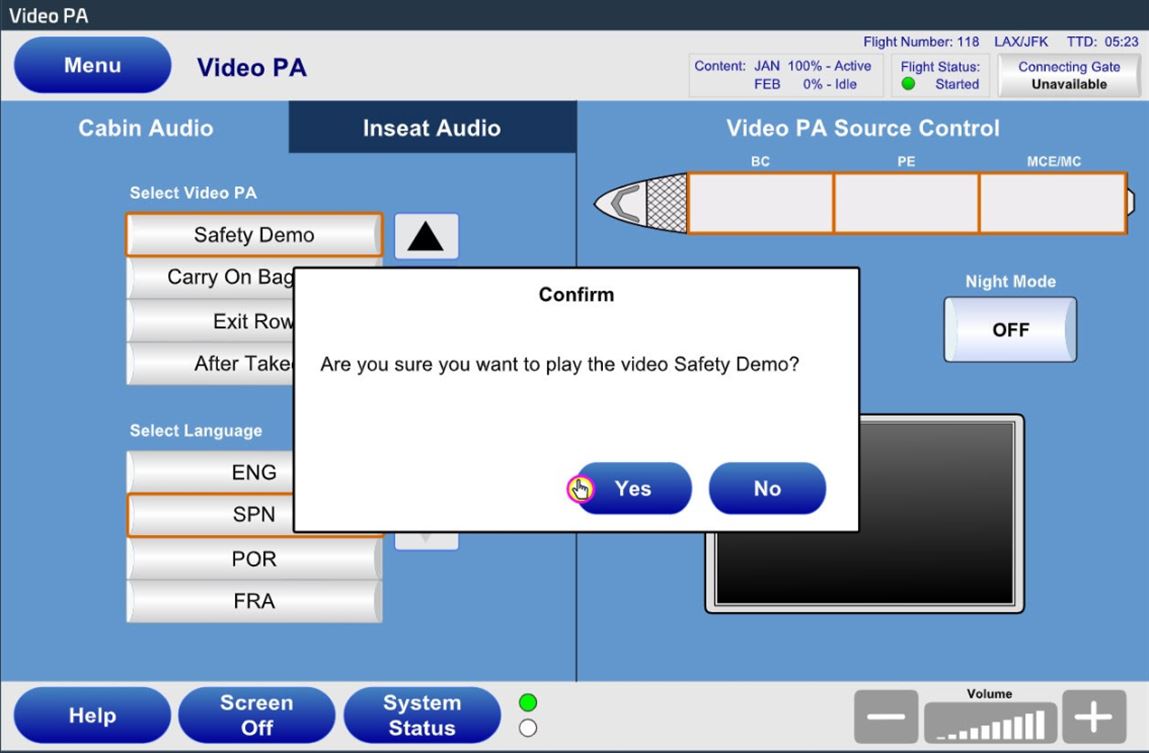
Task: Click the volume level bar indicator
Action: pos(989,721)
